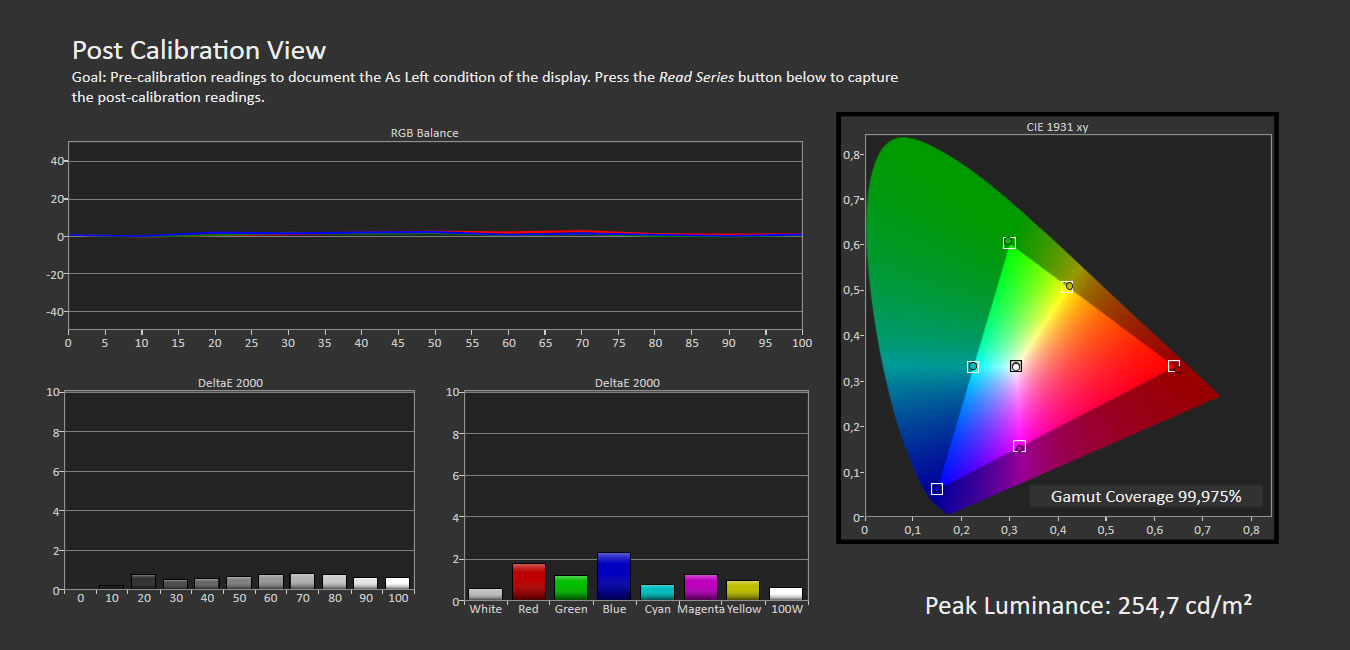Click the Blue bar in color DeltaE chart

pos(613,576)
